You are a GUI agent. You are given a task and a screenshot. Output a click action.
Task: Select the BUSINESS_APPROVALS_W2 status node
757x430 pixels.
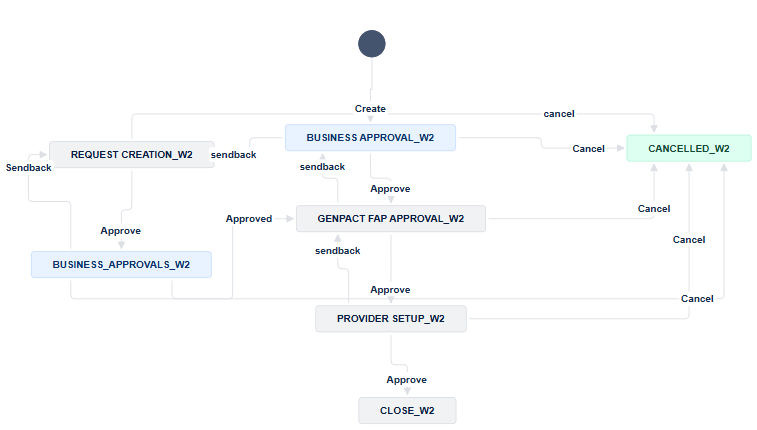(x=121, y=264)
